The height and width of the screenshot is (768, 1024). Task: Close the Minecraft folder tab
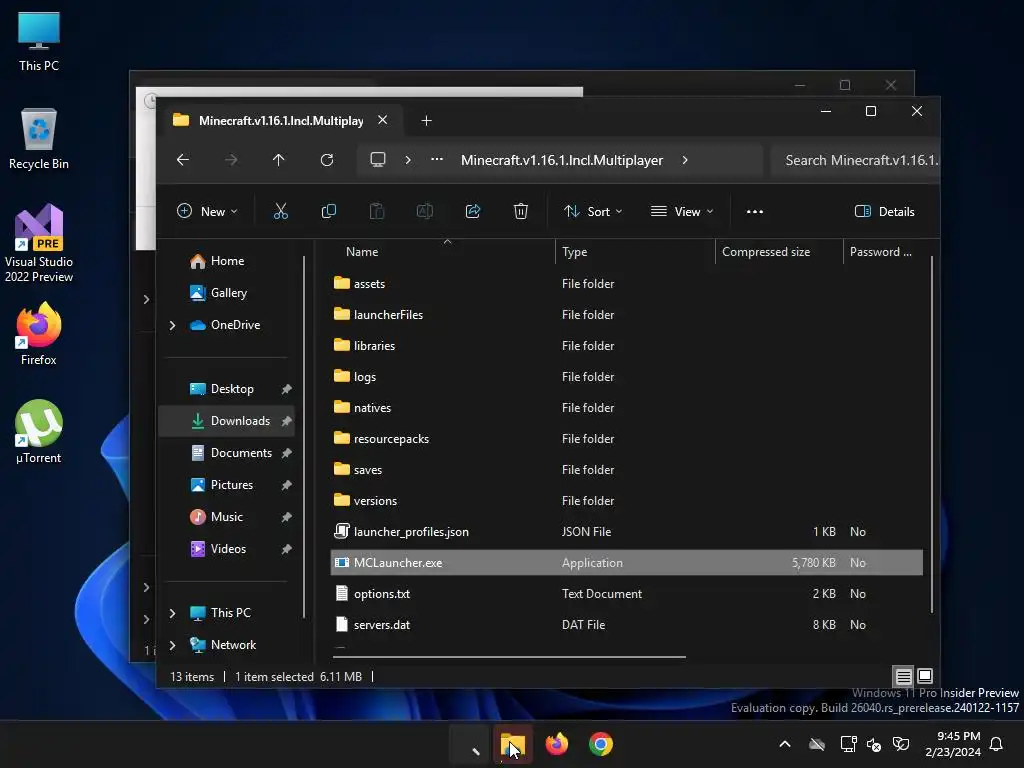tap(383, 120)
